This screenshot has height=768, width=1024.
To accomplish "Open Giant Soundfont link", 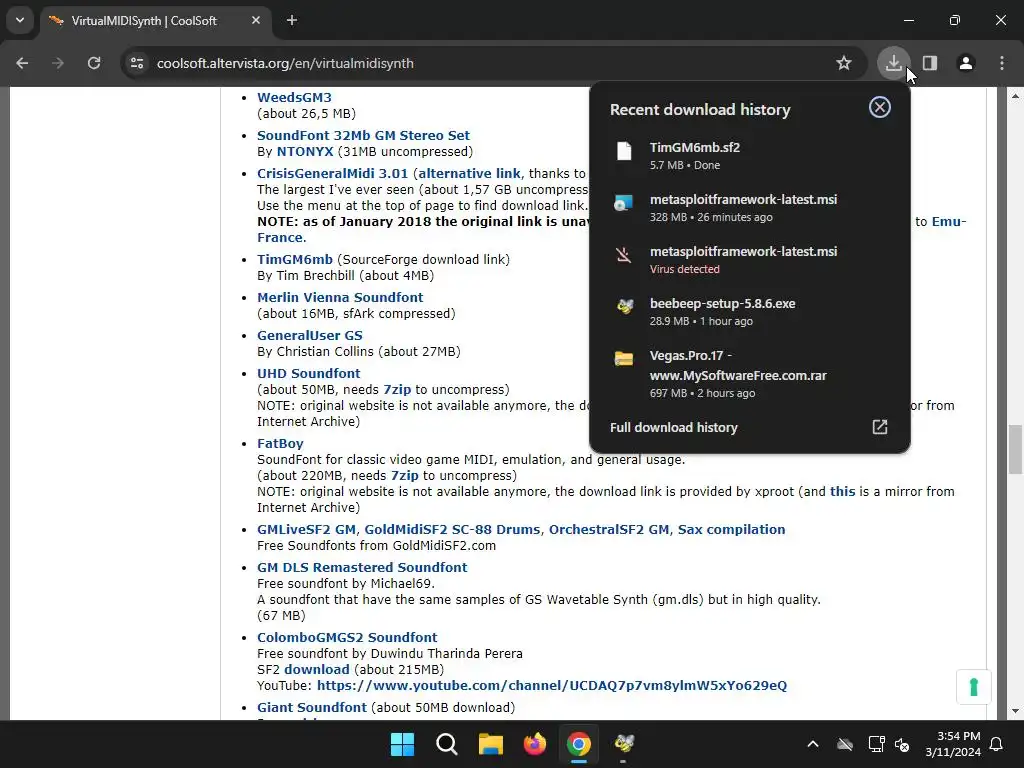I will 312,707.
